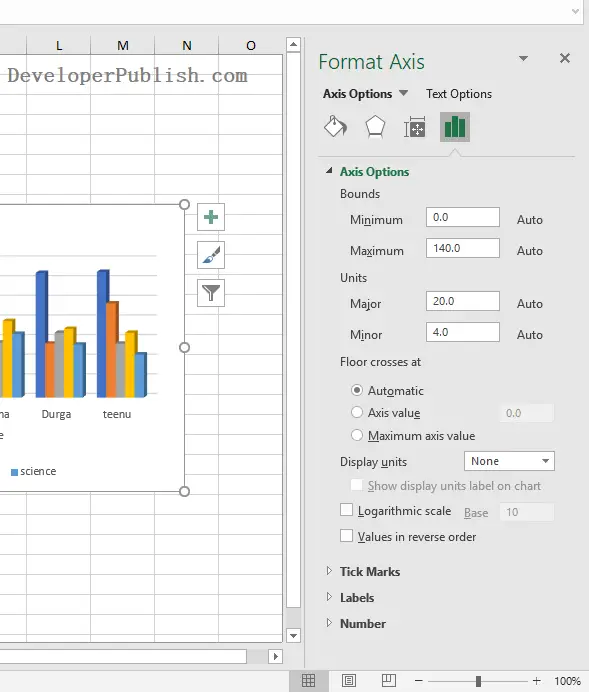The image size is (589, 693).
Task: Click the horizontal scrollbar track
Action: click(257, 656)
